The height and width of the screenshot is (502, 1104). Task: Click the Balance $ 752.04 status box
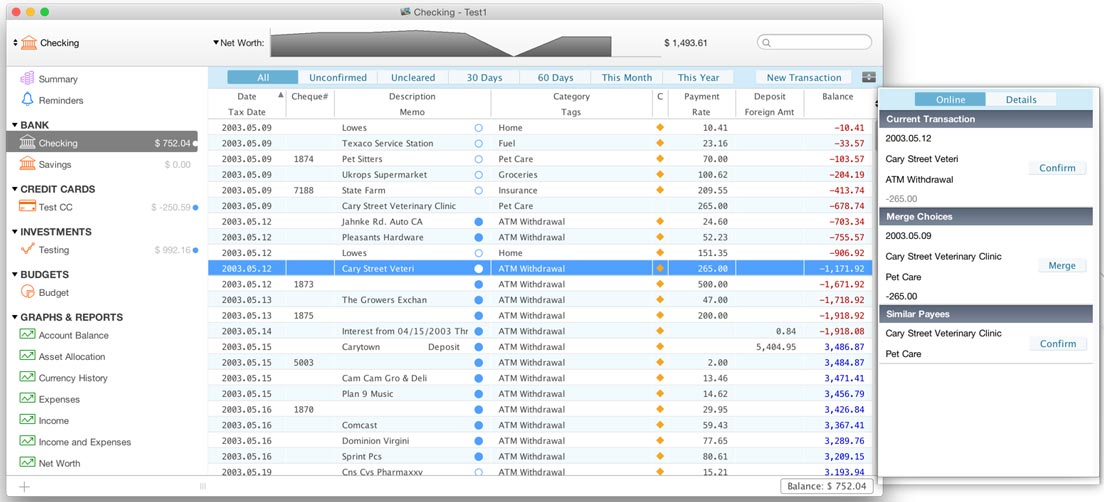coord(827,486)
